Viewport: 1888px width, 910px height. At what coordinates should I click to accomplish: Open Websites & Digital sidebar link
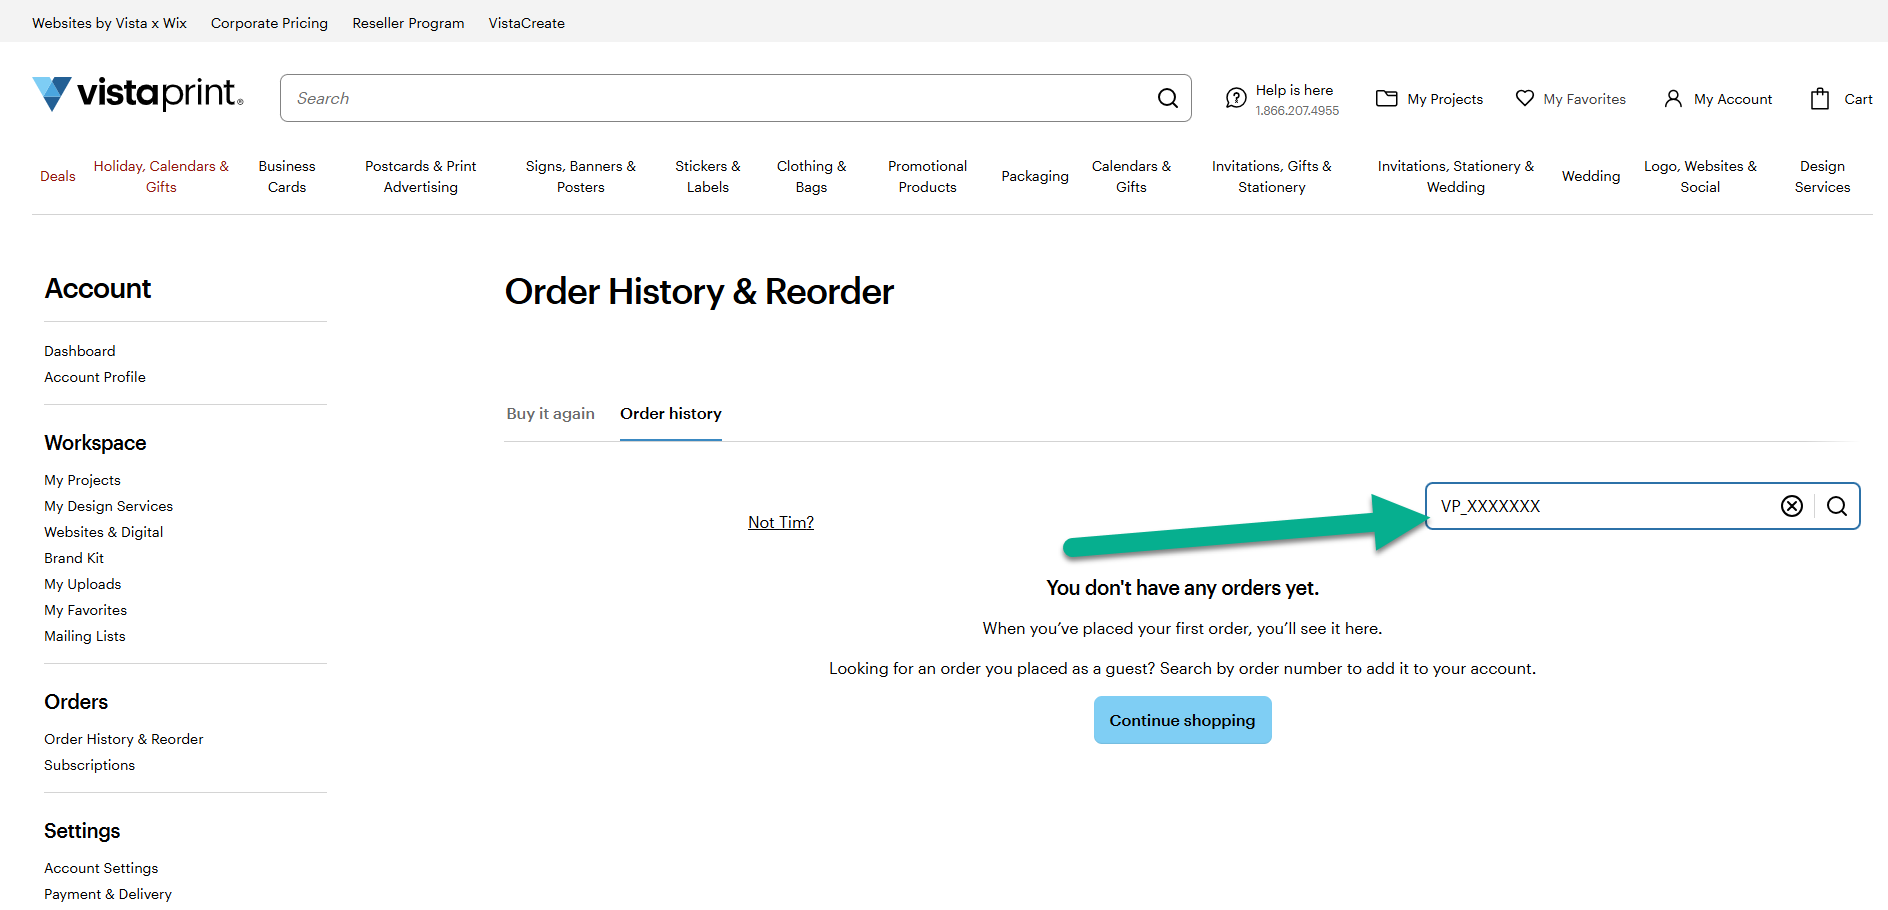103,532
